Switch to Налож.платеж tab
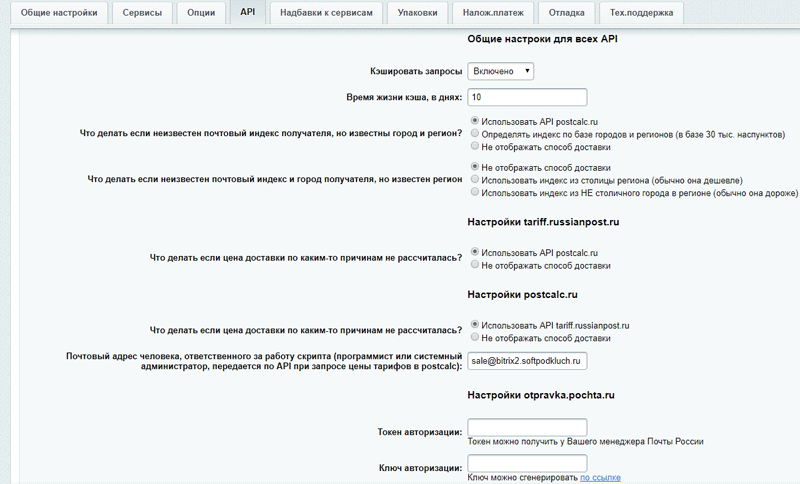Image resolution: width=800 pixels, height=484 pixels. click(492, 13)
